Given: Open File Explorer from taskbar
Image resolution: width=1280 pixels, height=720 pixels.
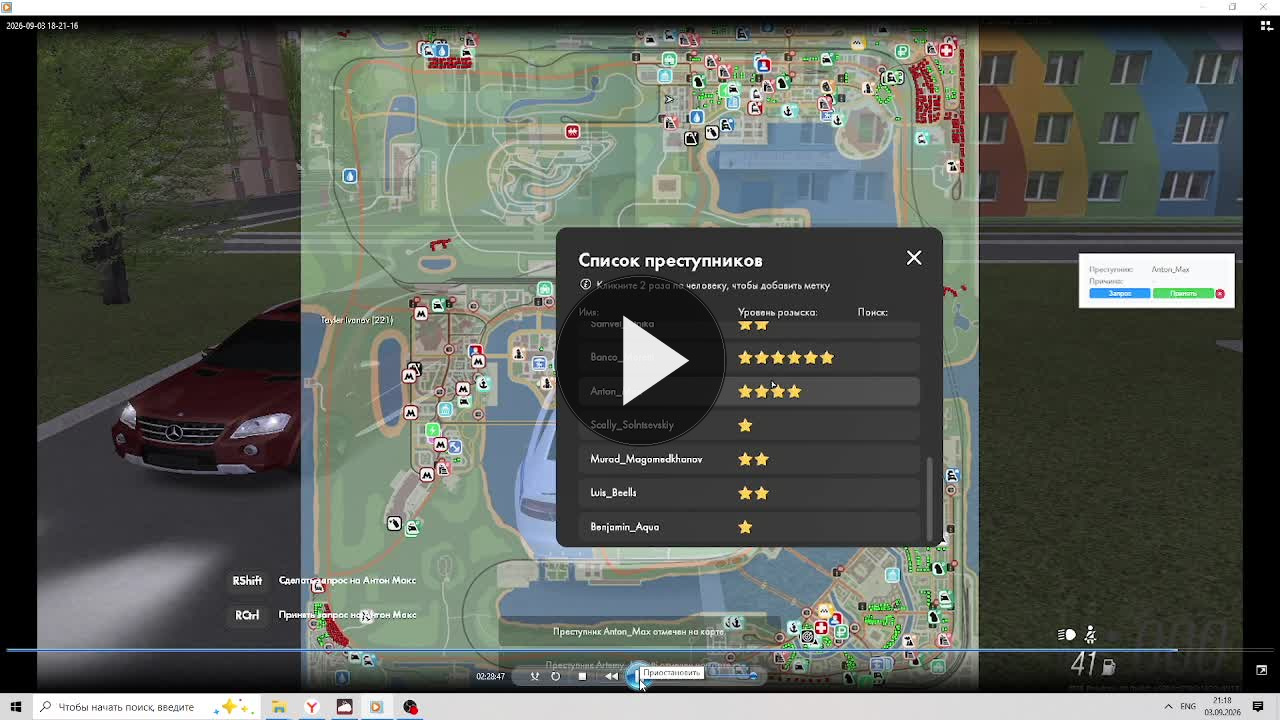Looking at the screenshot, I should 279,707.
